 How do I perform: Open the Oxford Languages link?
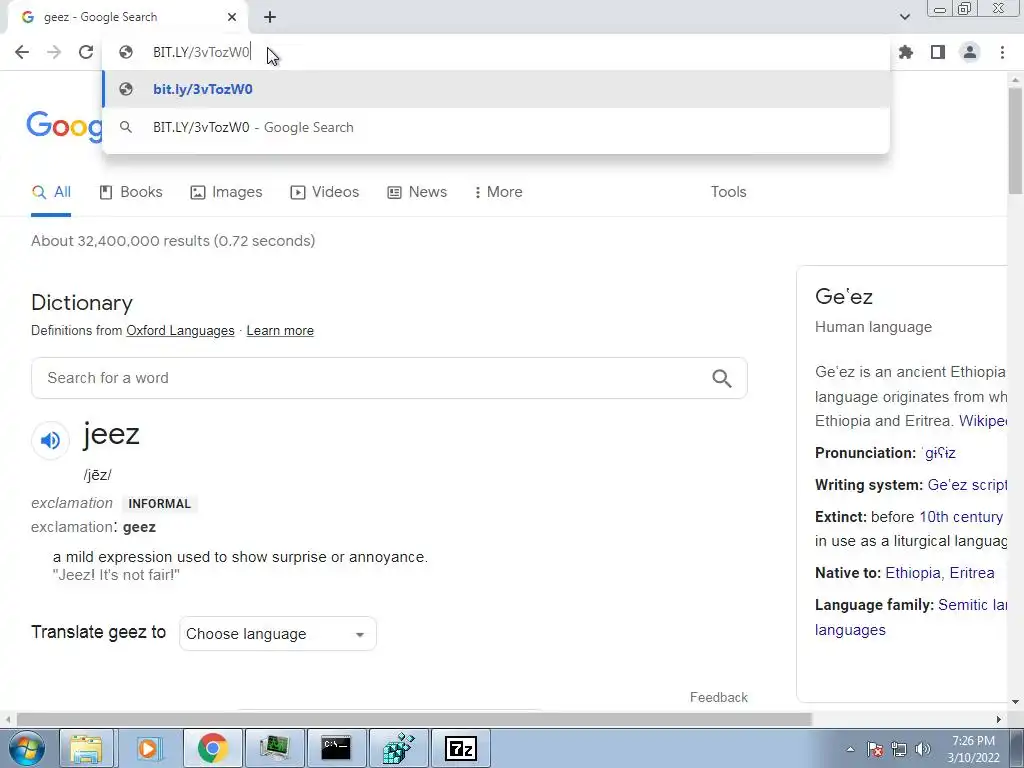click(180, 330)
